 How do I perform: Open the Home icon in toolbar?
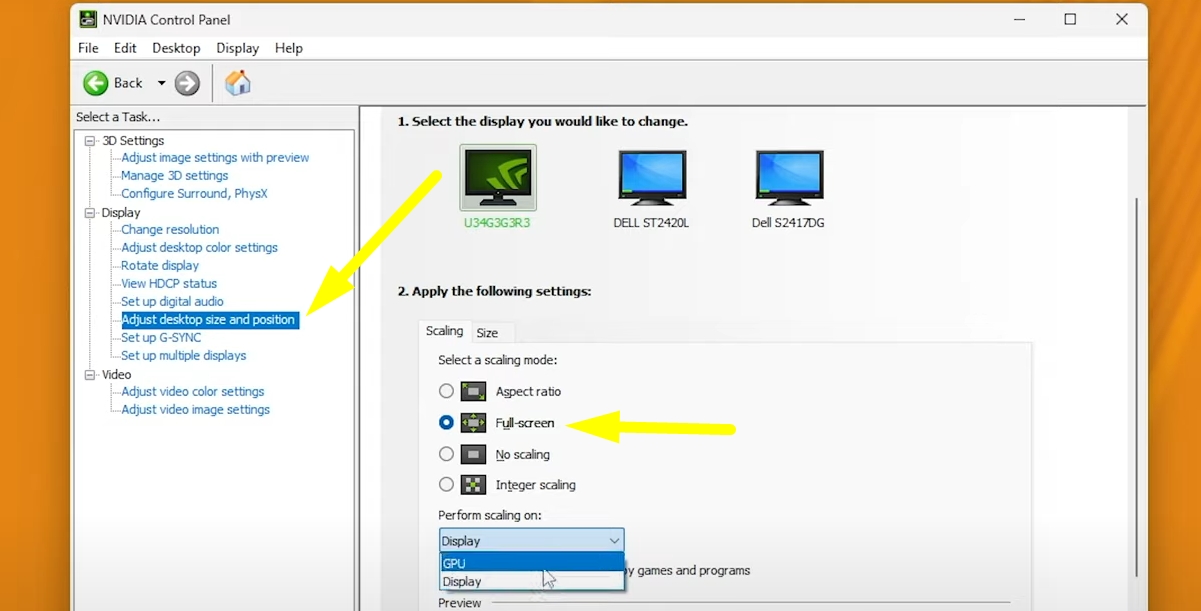[x=238, y=82]
